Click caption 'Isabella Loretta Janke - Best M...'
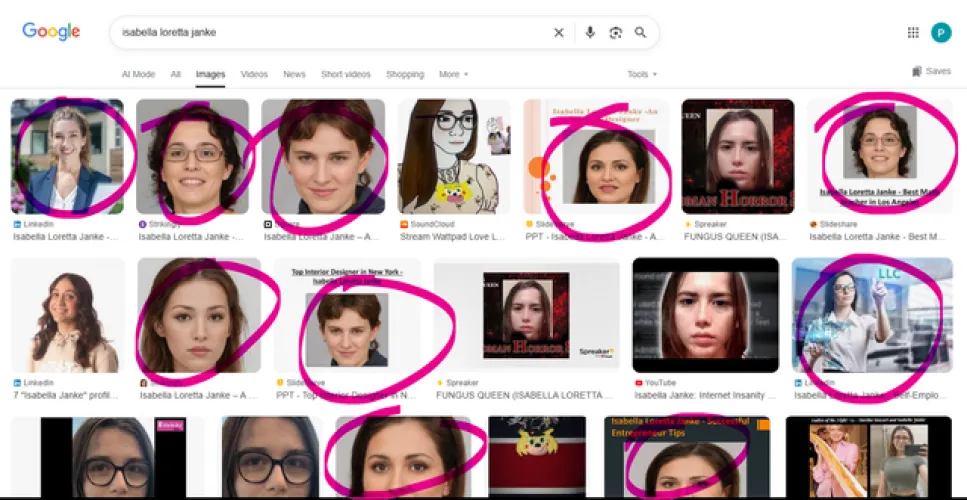The width and height of the screenshot is (967, 500). coord(875,237)
